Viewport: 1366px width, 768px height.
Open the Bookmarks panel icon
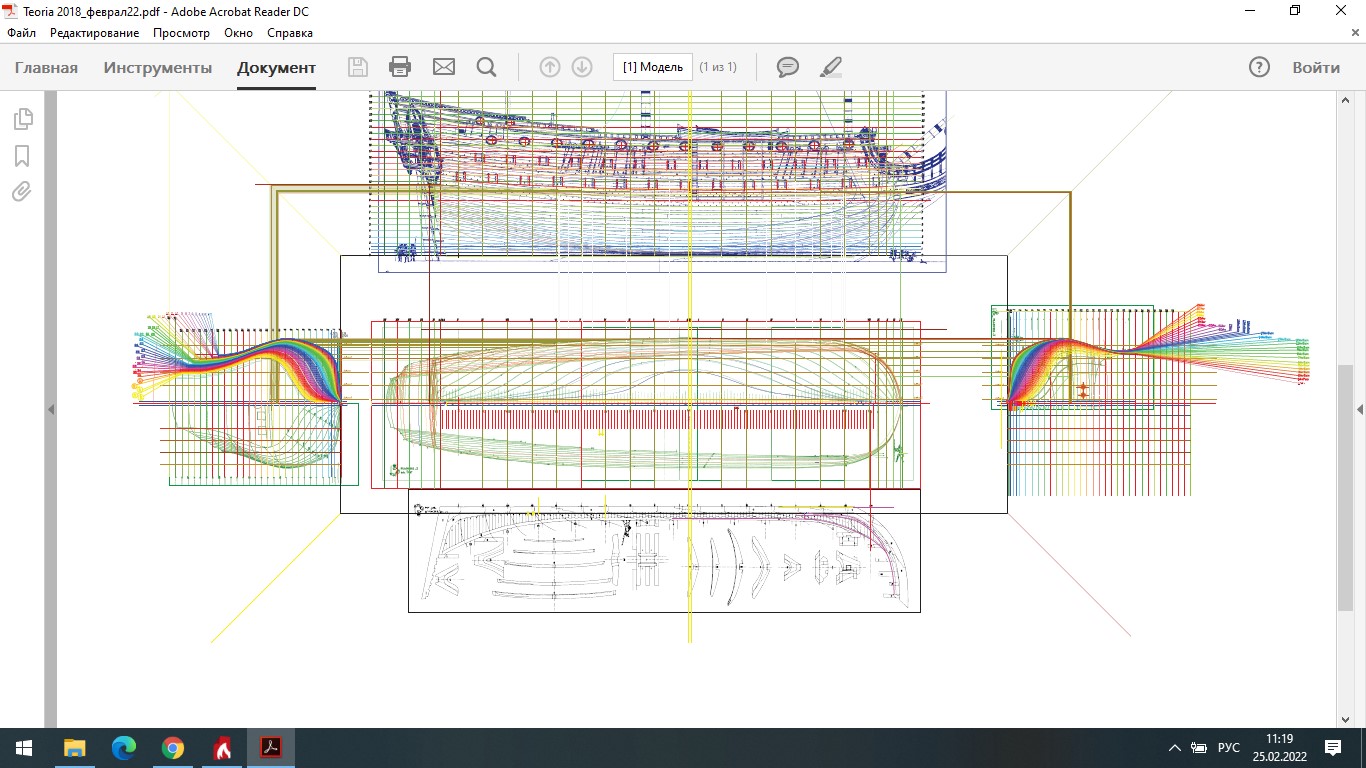click(22, 156)
